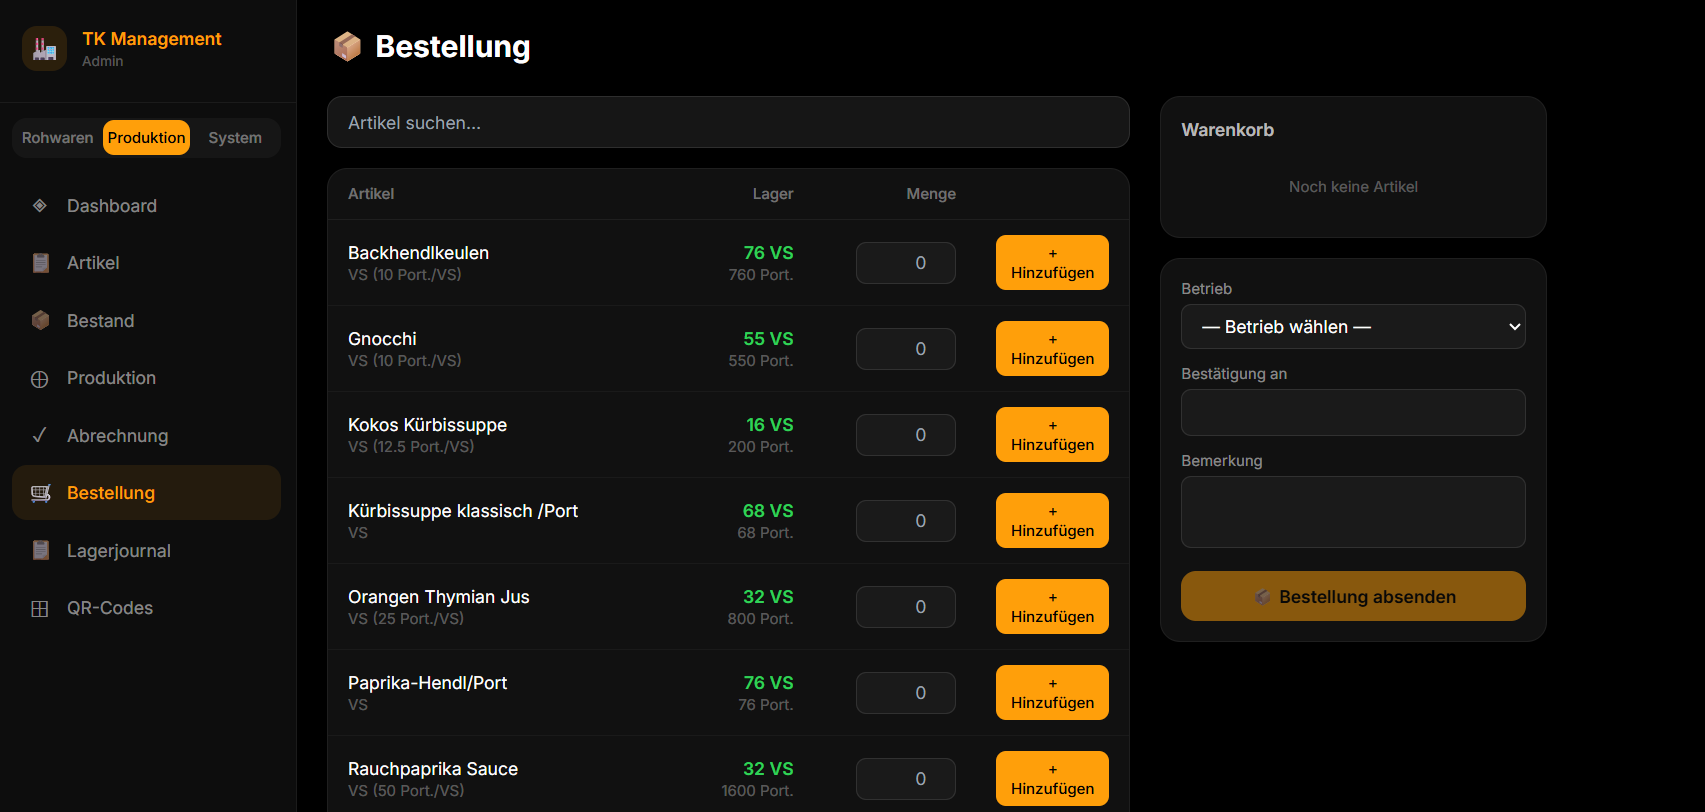Image resolution: width=1705 pixels, height=812 pixels.
Task: Open Lagerjournal via its journal icon
Action: point(40,550)
